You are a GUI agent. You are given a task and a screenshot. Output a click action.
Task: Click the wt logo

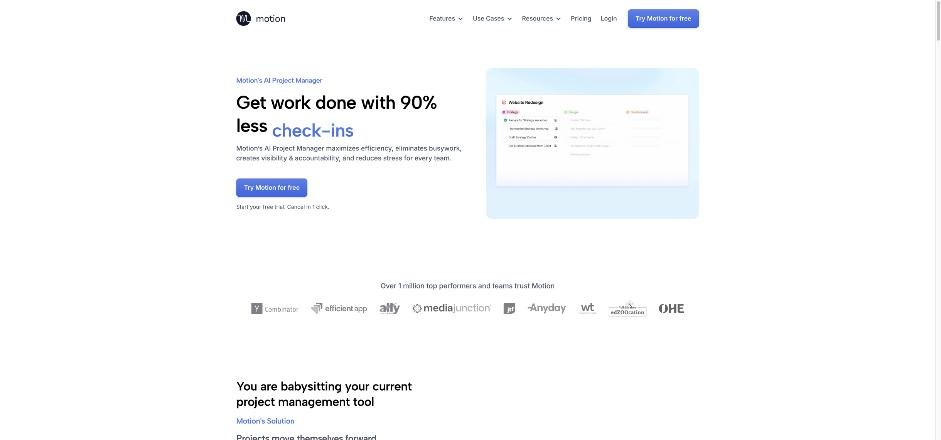588,308
